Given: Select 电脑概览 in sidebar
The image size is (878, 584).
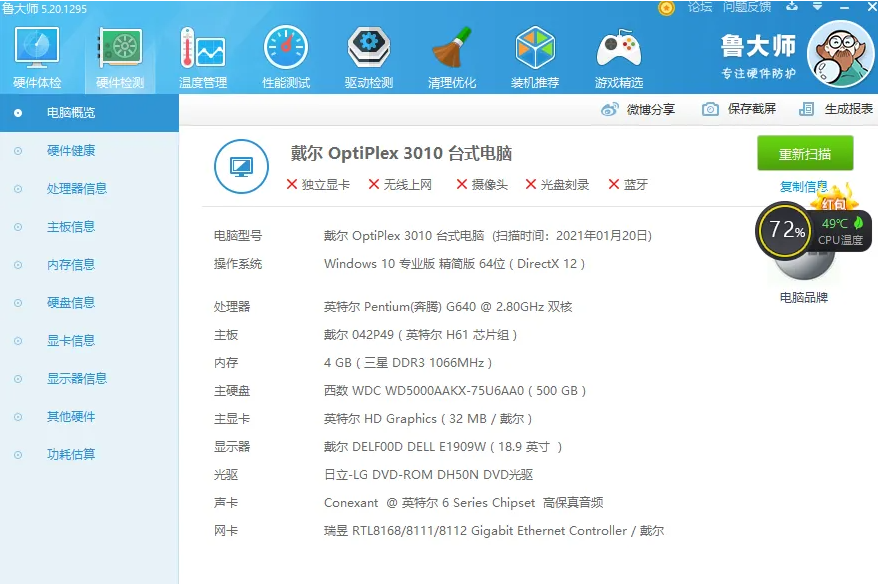Looking at the screenshot, I should (89, 113).
